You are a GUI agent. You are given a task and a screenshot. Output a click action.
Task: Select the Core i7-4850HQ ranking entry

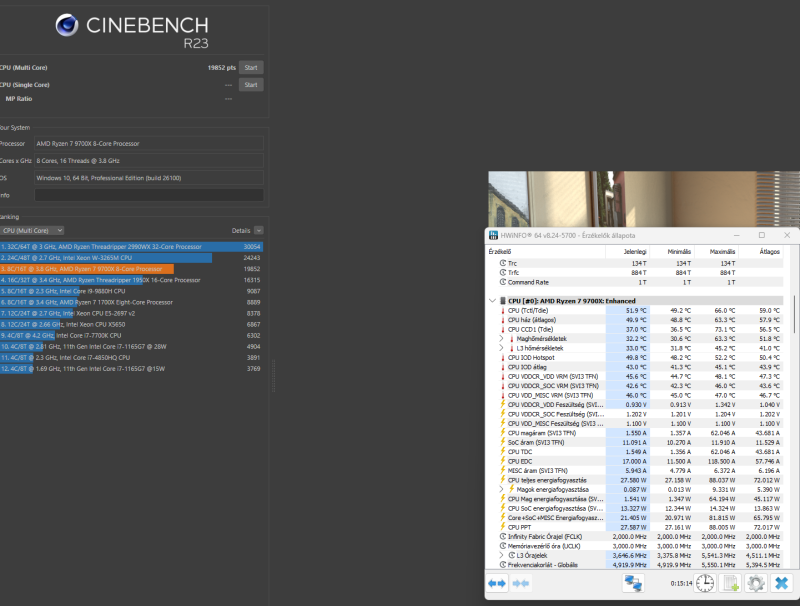132,358
